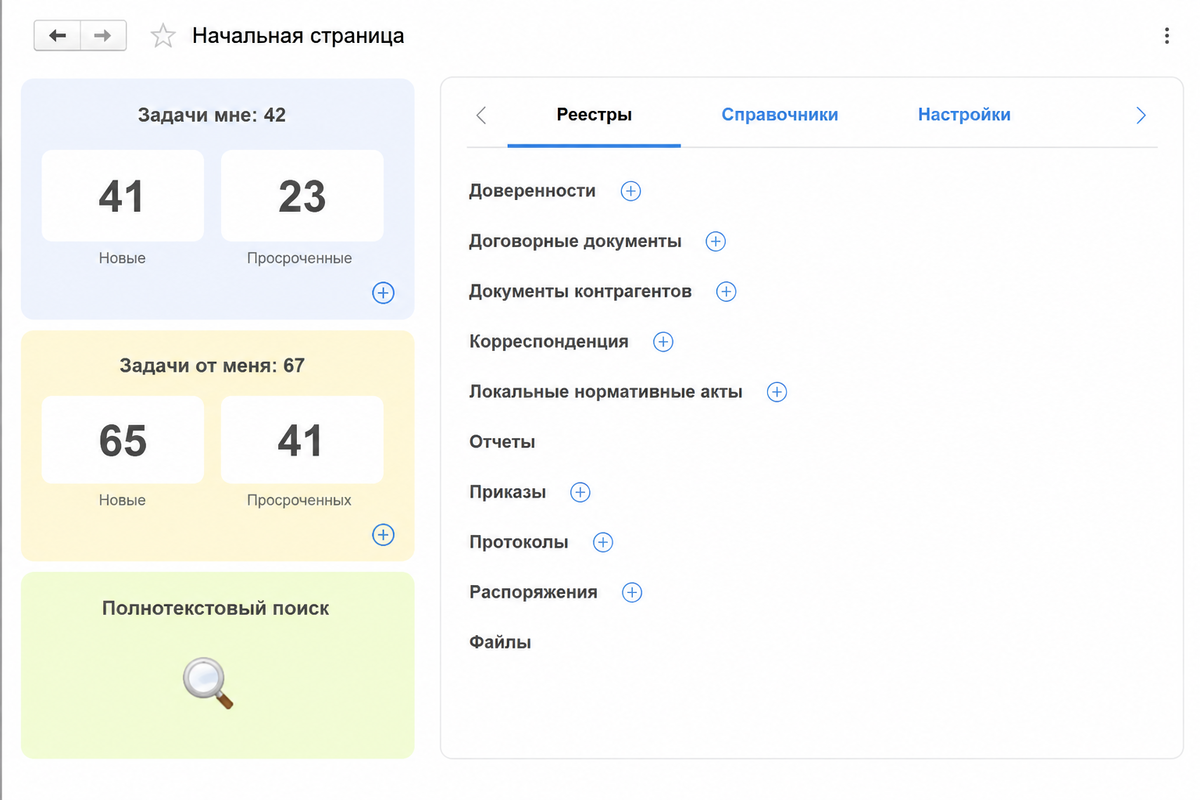
Task: Click the Просроченных label
Action: [x=300, y=500]
